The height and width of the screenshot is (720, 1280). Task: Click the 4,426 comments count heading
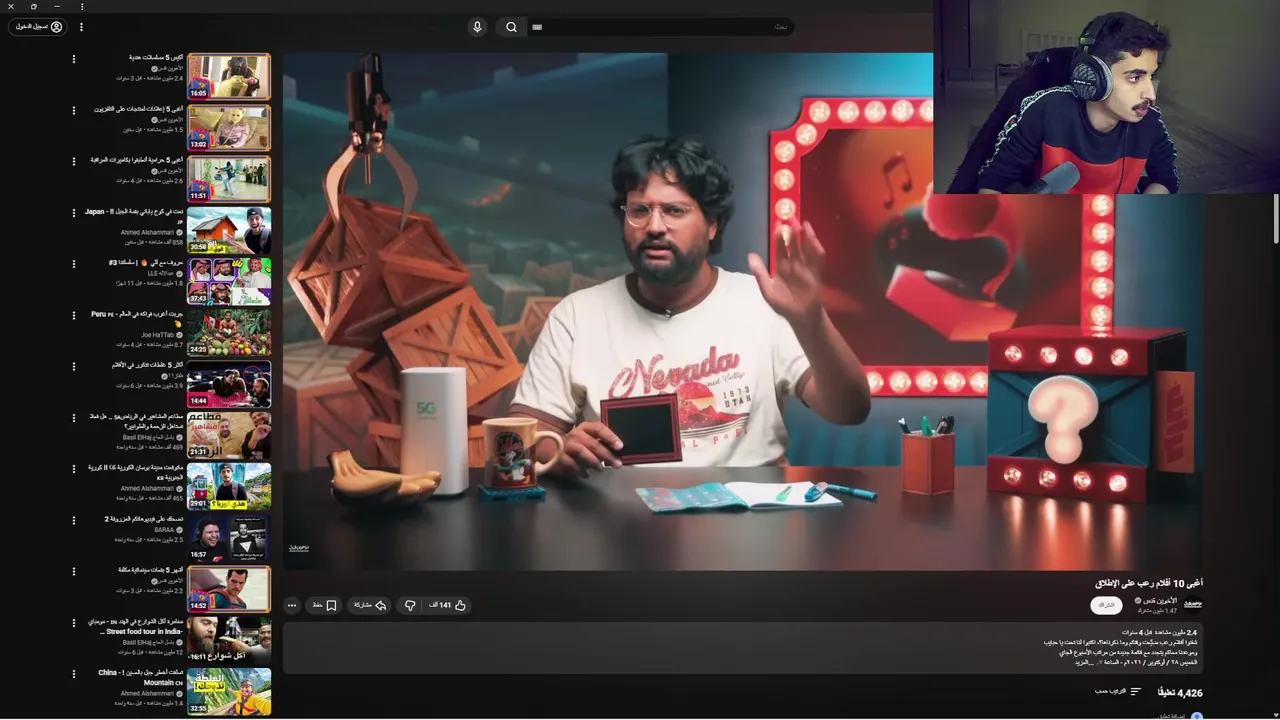click(1180, 692)
